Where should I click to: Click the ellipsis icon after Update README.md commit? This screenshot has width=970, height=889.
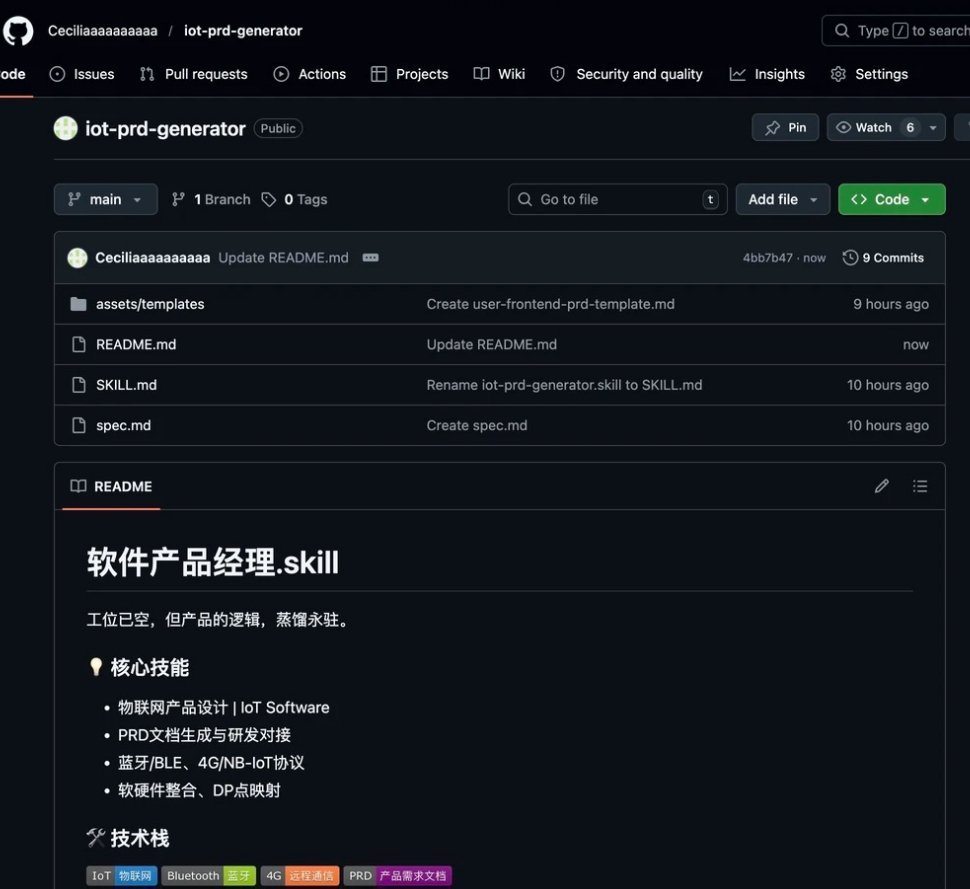click(370, 257)
